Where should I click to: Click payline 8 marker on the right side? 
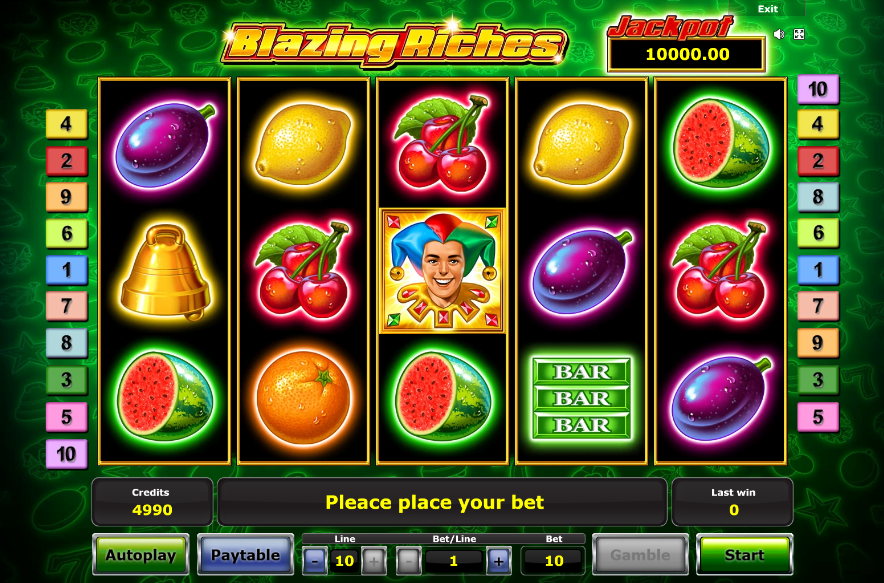[x=818, y=197]
